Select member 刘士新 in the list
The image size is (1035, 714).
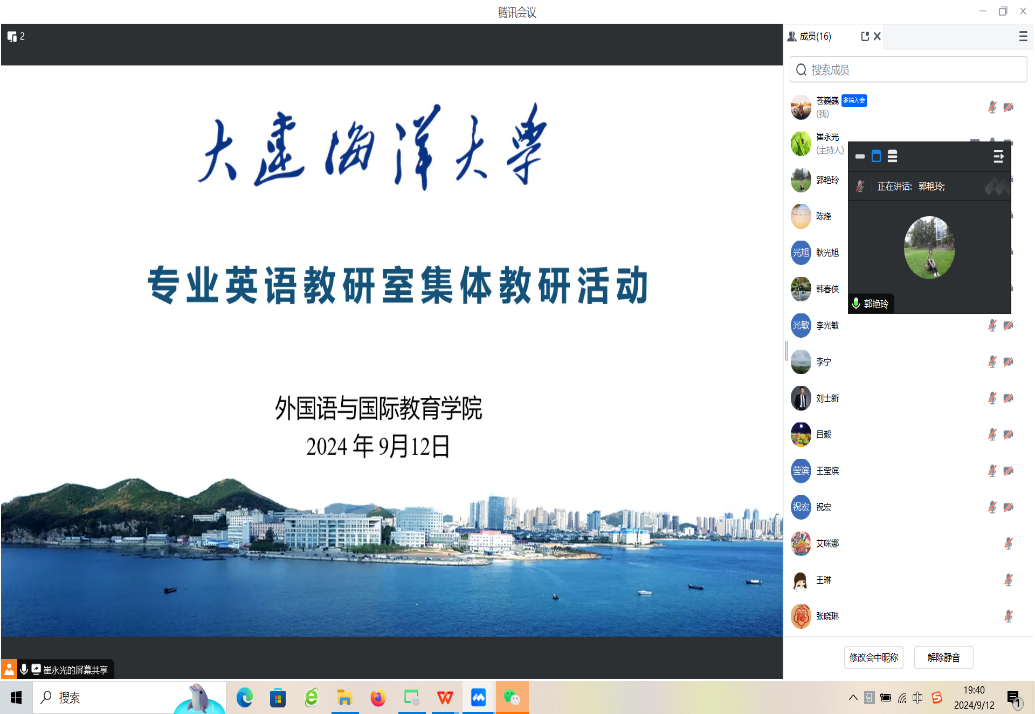(x=826, y=398)
